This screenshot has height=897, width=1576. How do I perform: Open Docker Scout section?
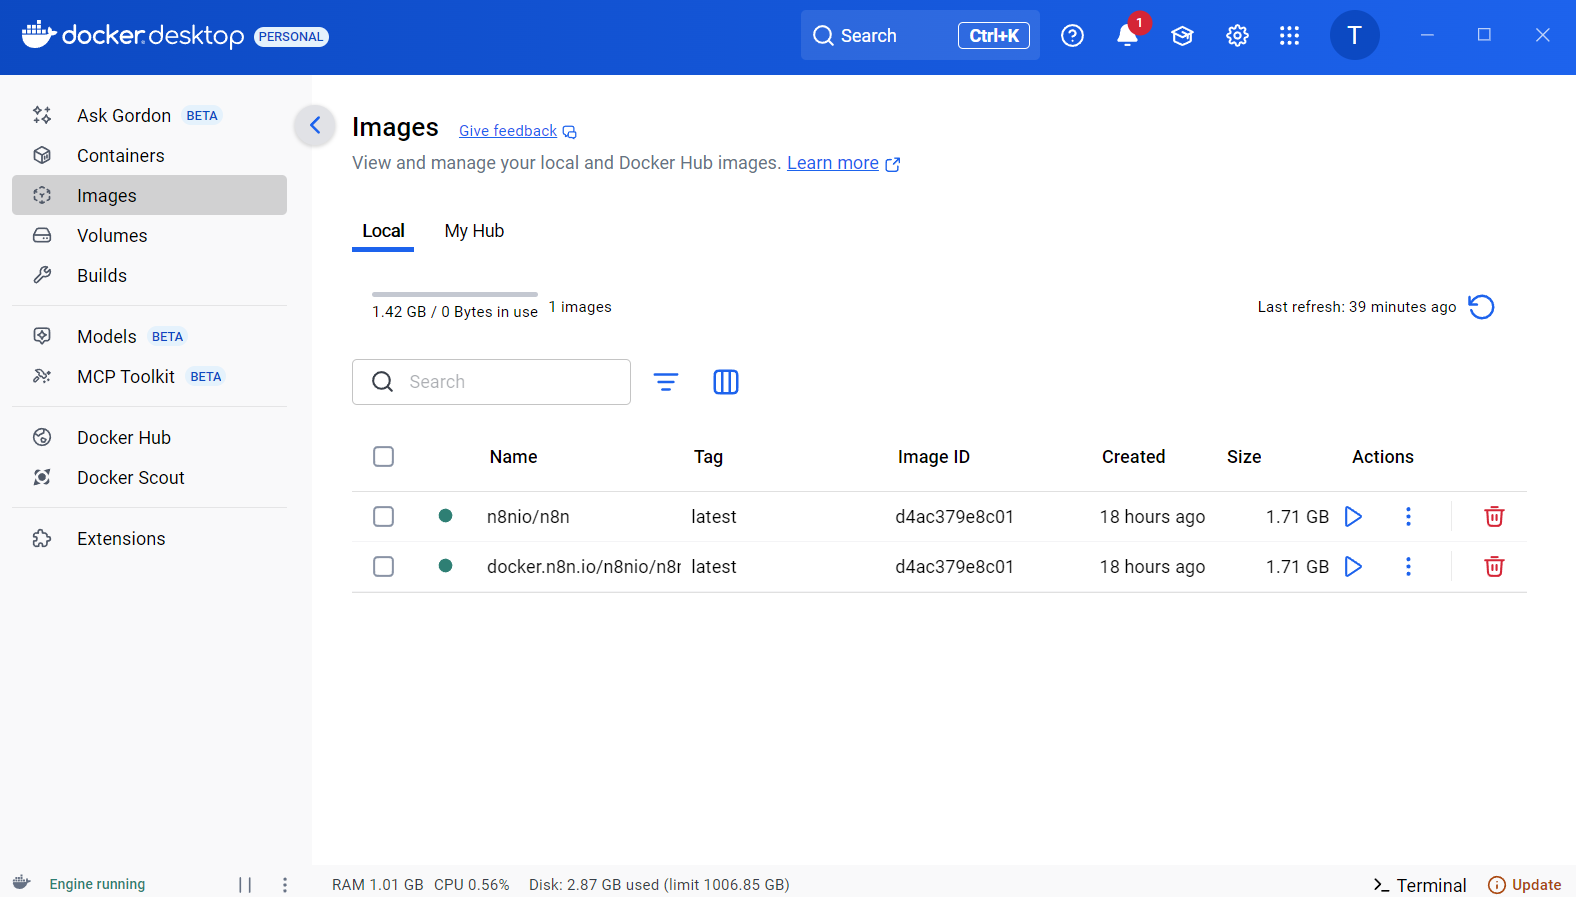click(150, 477)
